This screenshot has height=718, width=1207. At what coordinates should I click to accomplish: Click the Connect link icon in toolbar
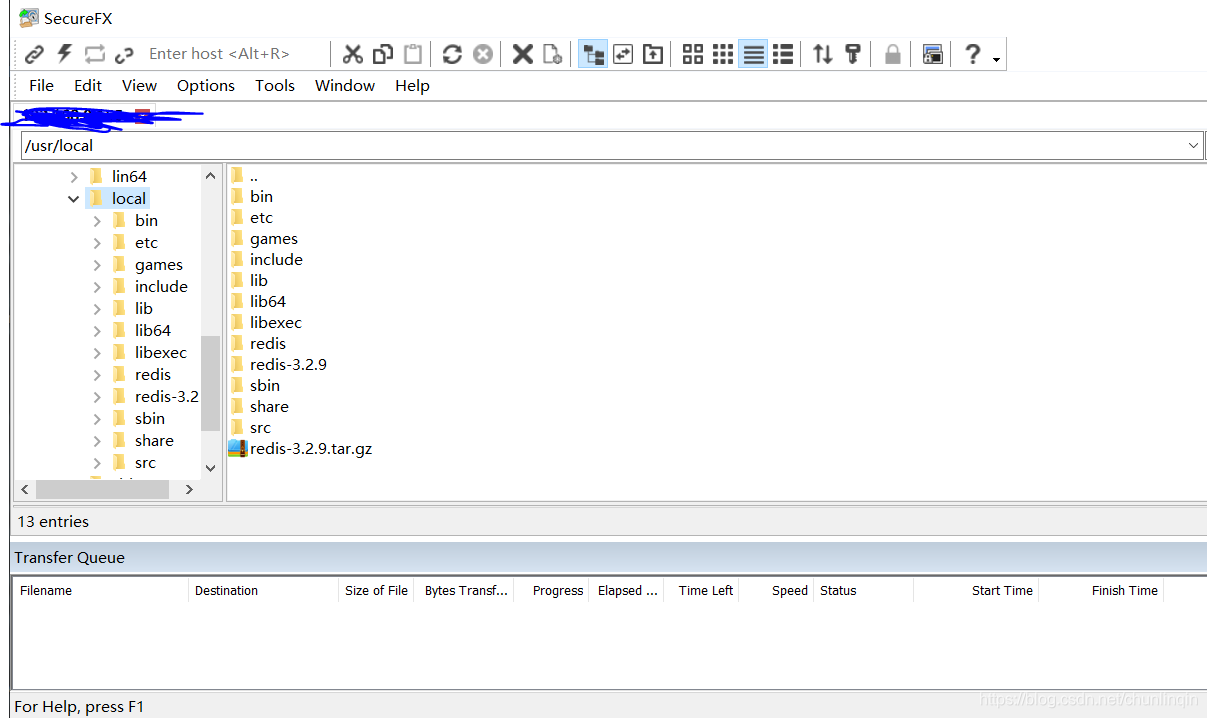coord(34,54)
